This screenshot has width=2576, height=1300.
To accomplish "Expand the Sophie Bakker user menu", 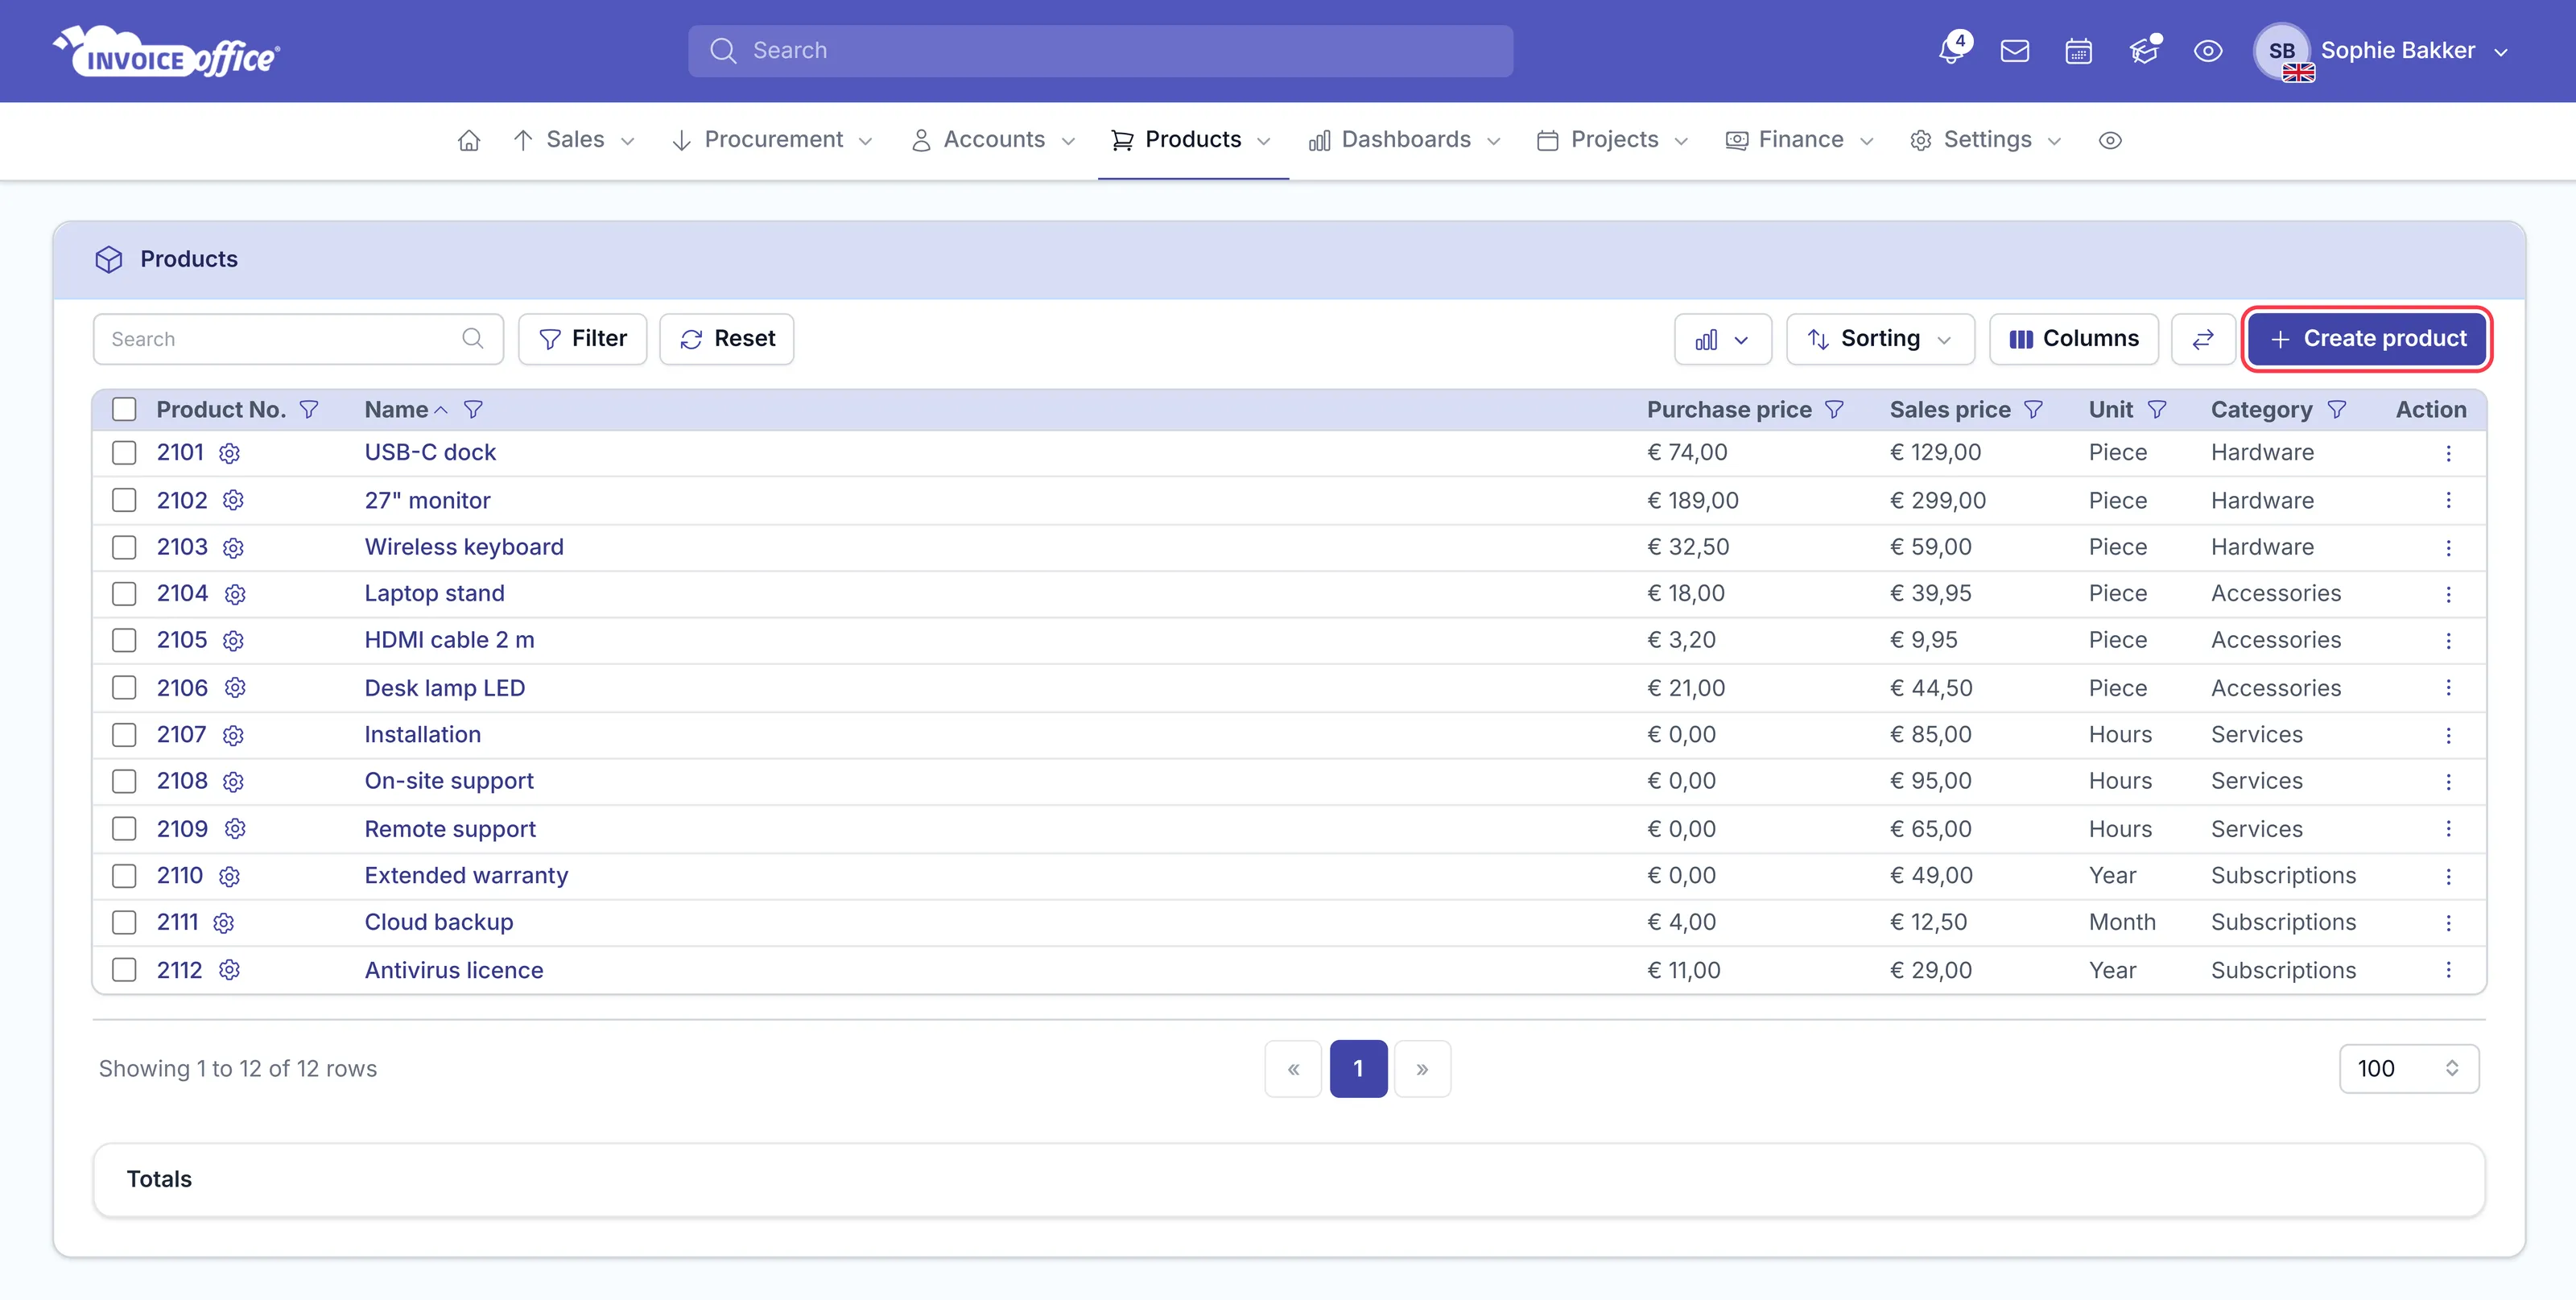I will click(2382, 51).
